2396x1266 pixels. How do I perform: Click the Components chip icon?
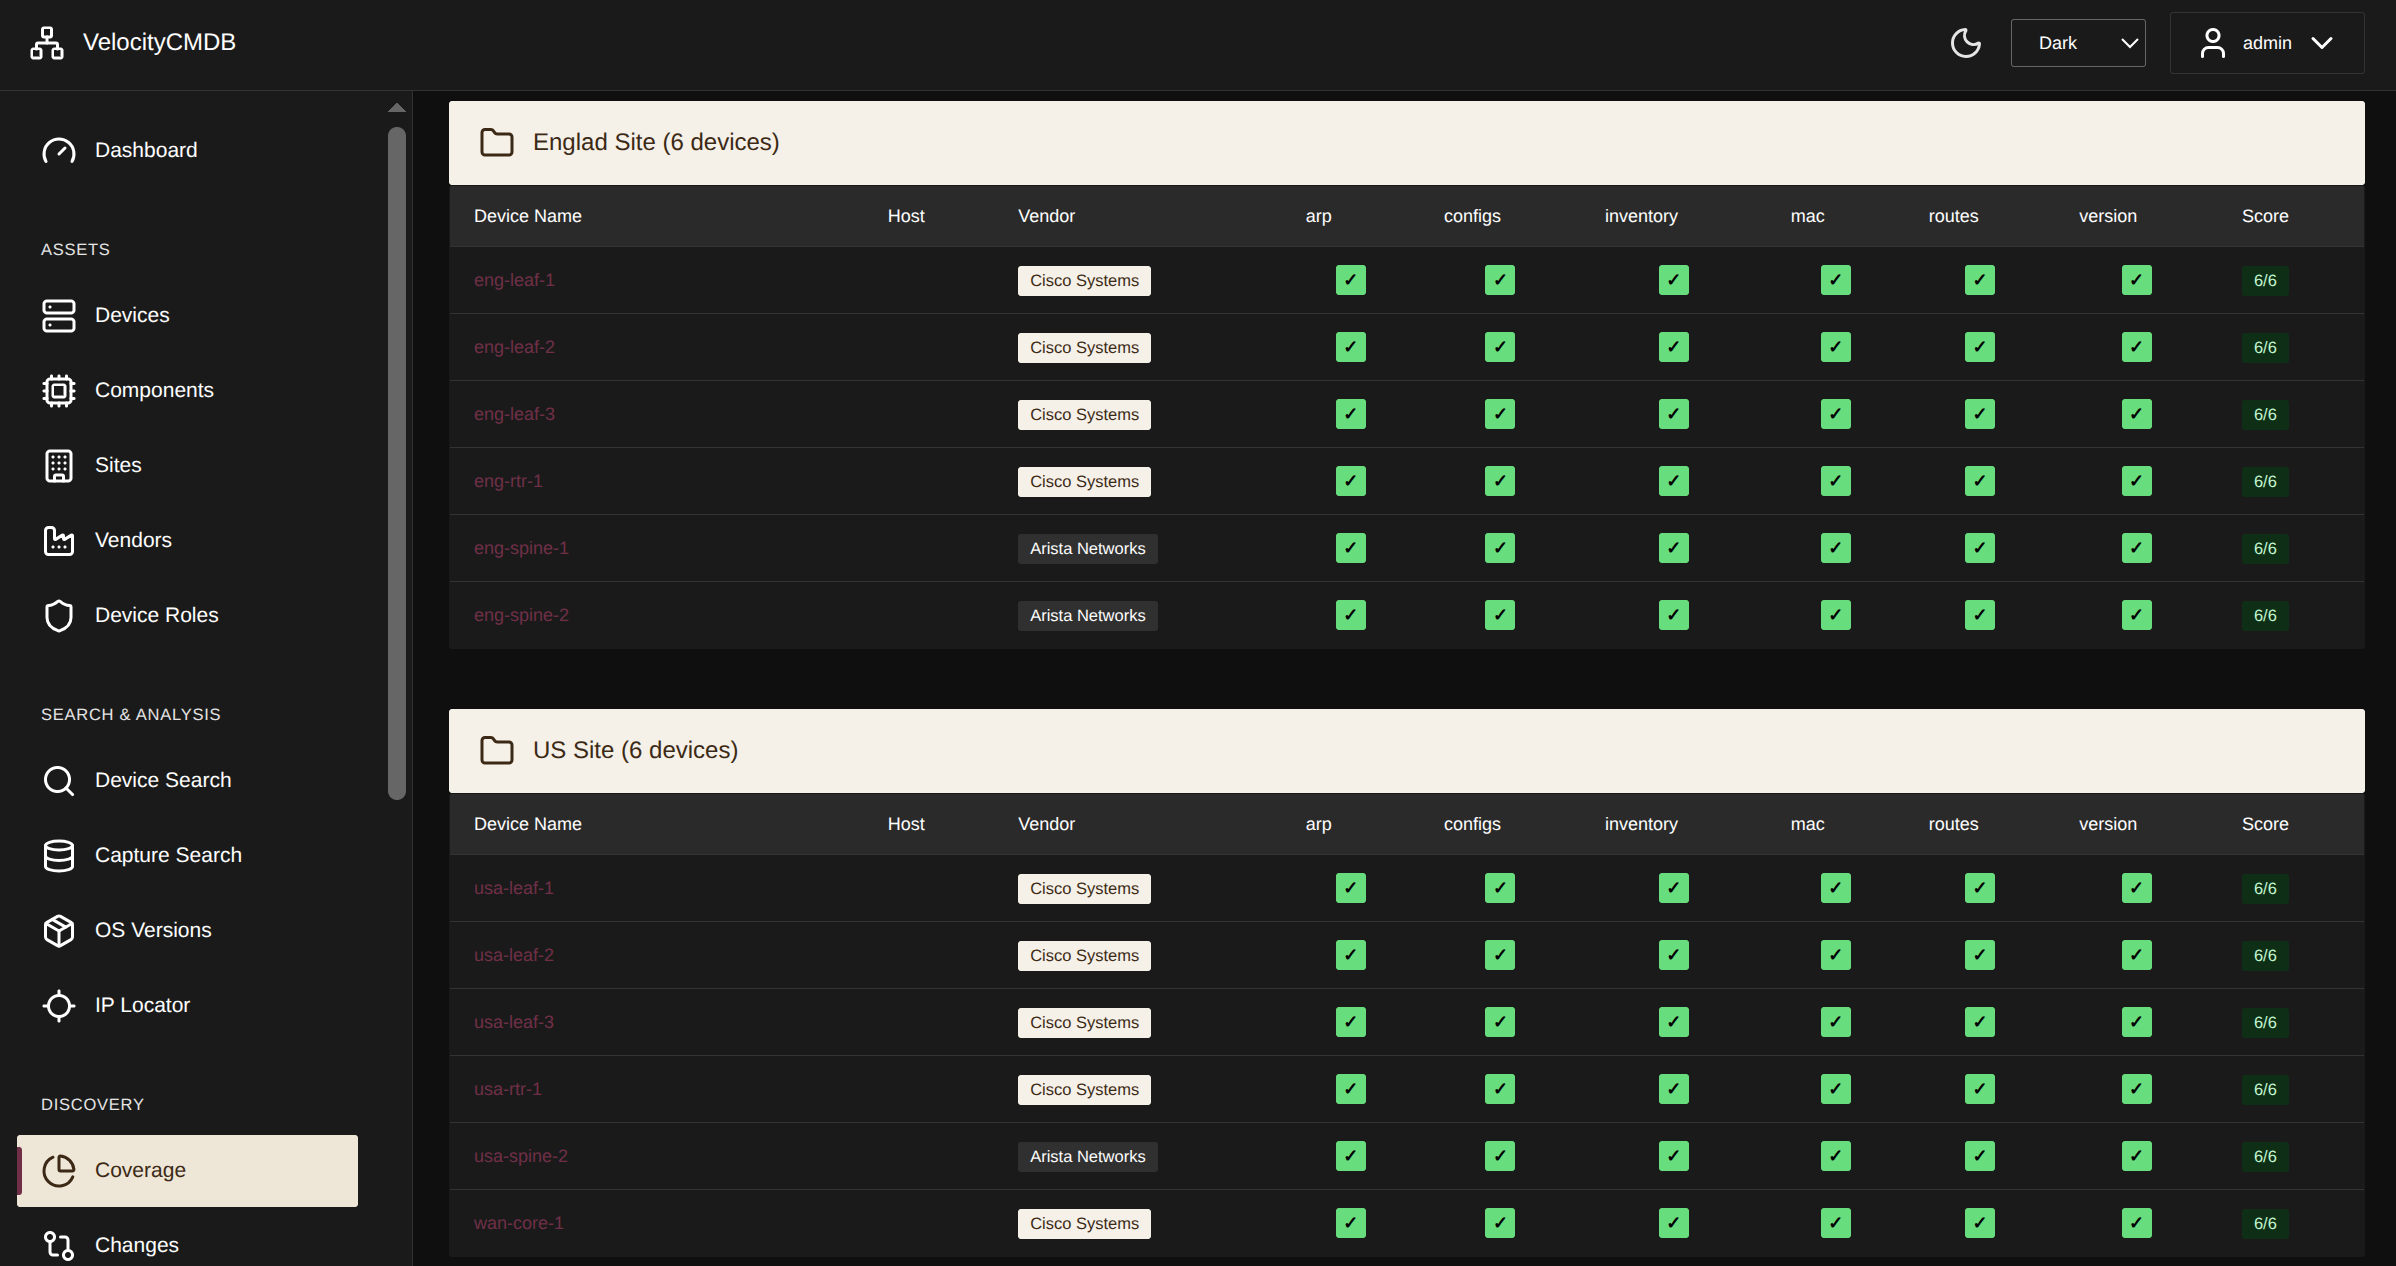59,390
